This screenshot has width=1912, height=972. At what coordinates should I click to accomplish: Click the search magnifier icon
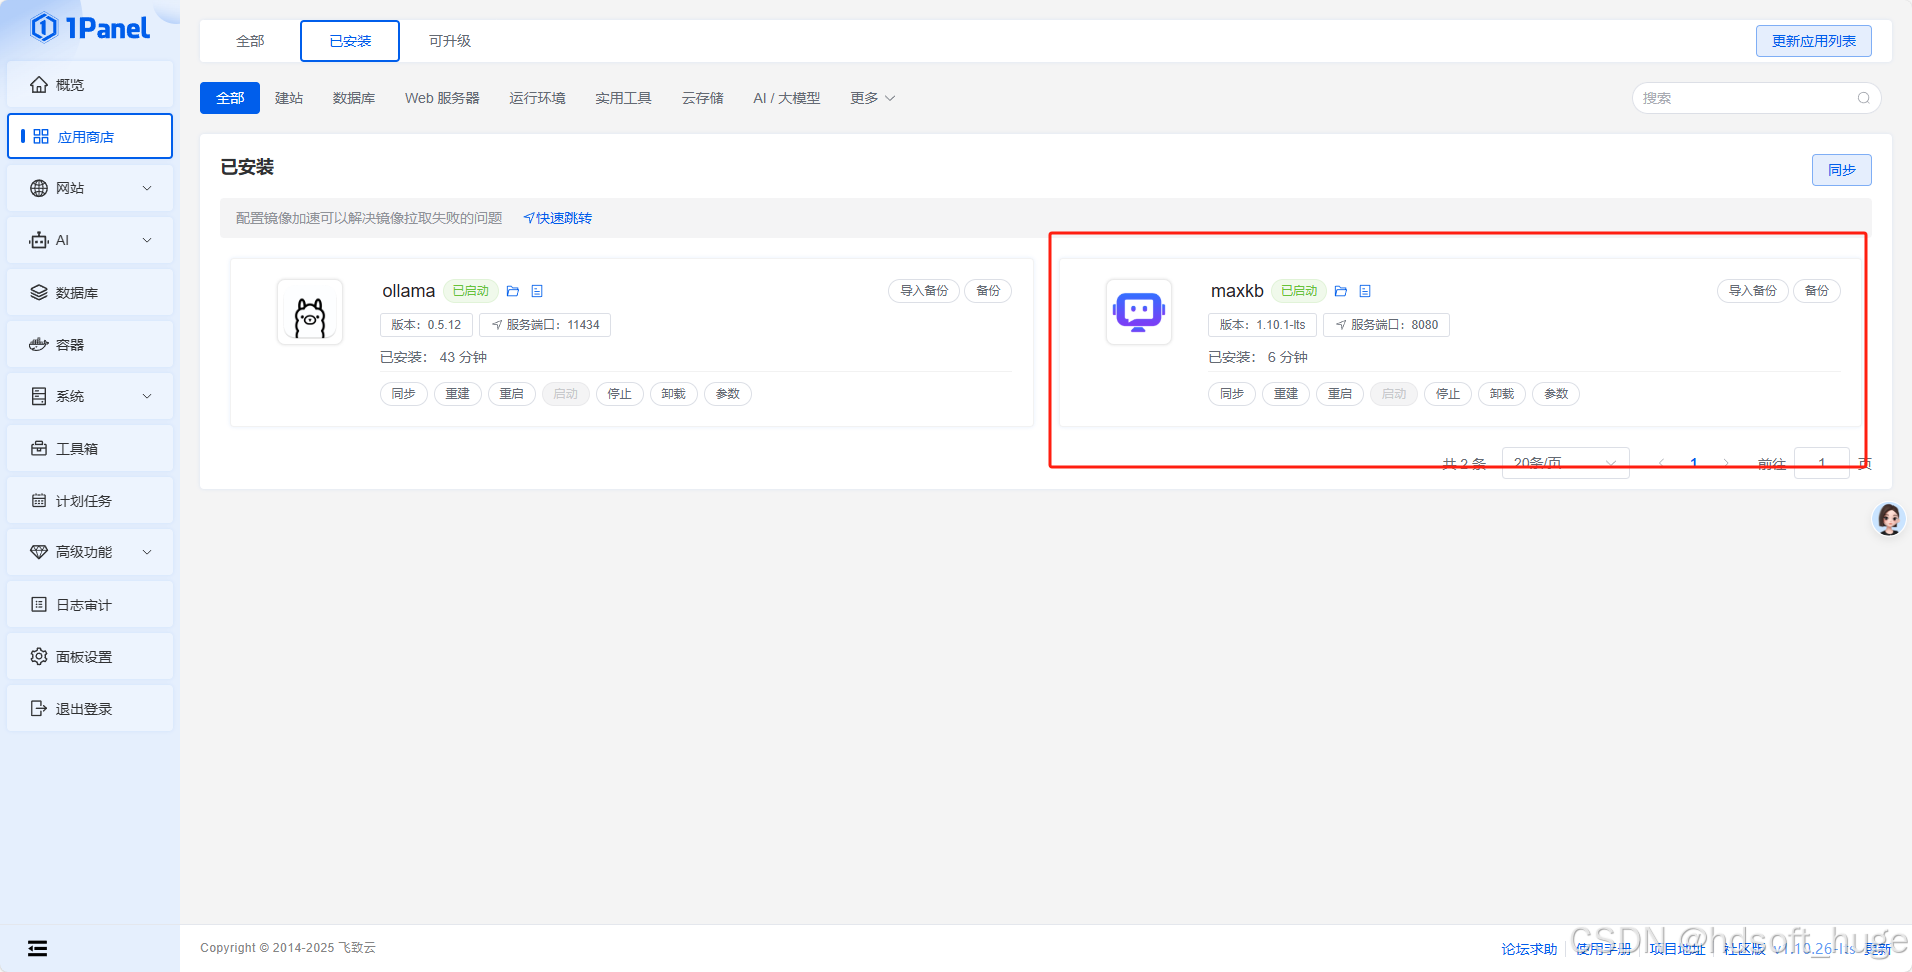[x=1864, y=98]
